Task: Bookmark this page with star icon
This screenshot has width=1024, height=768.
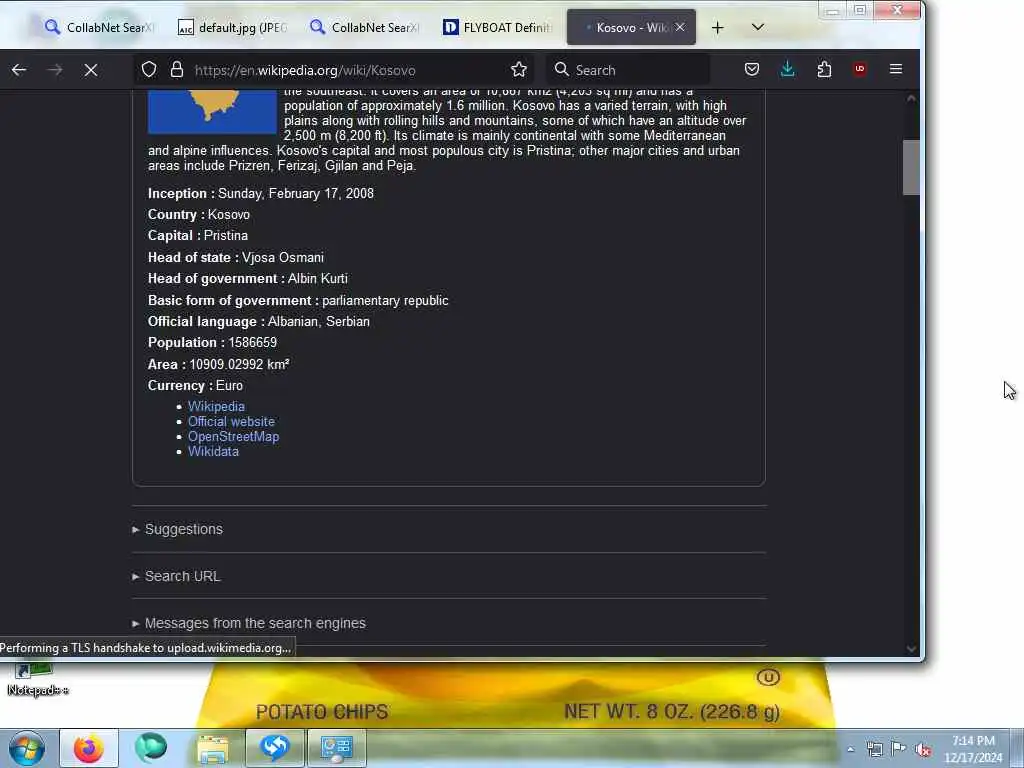Action: [519, 70]
